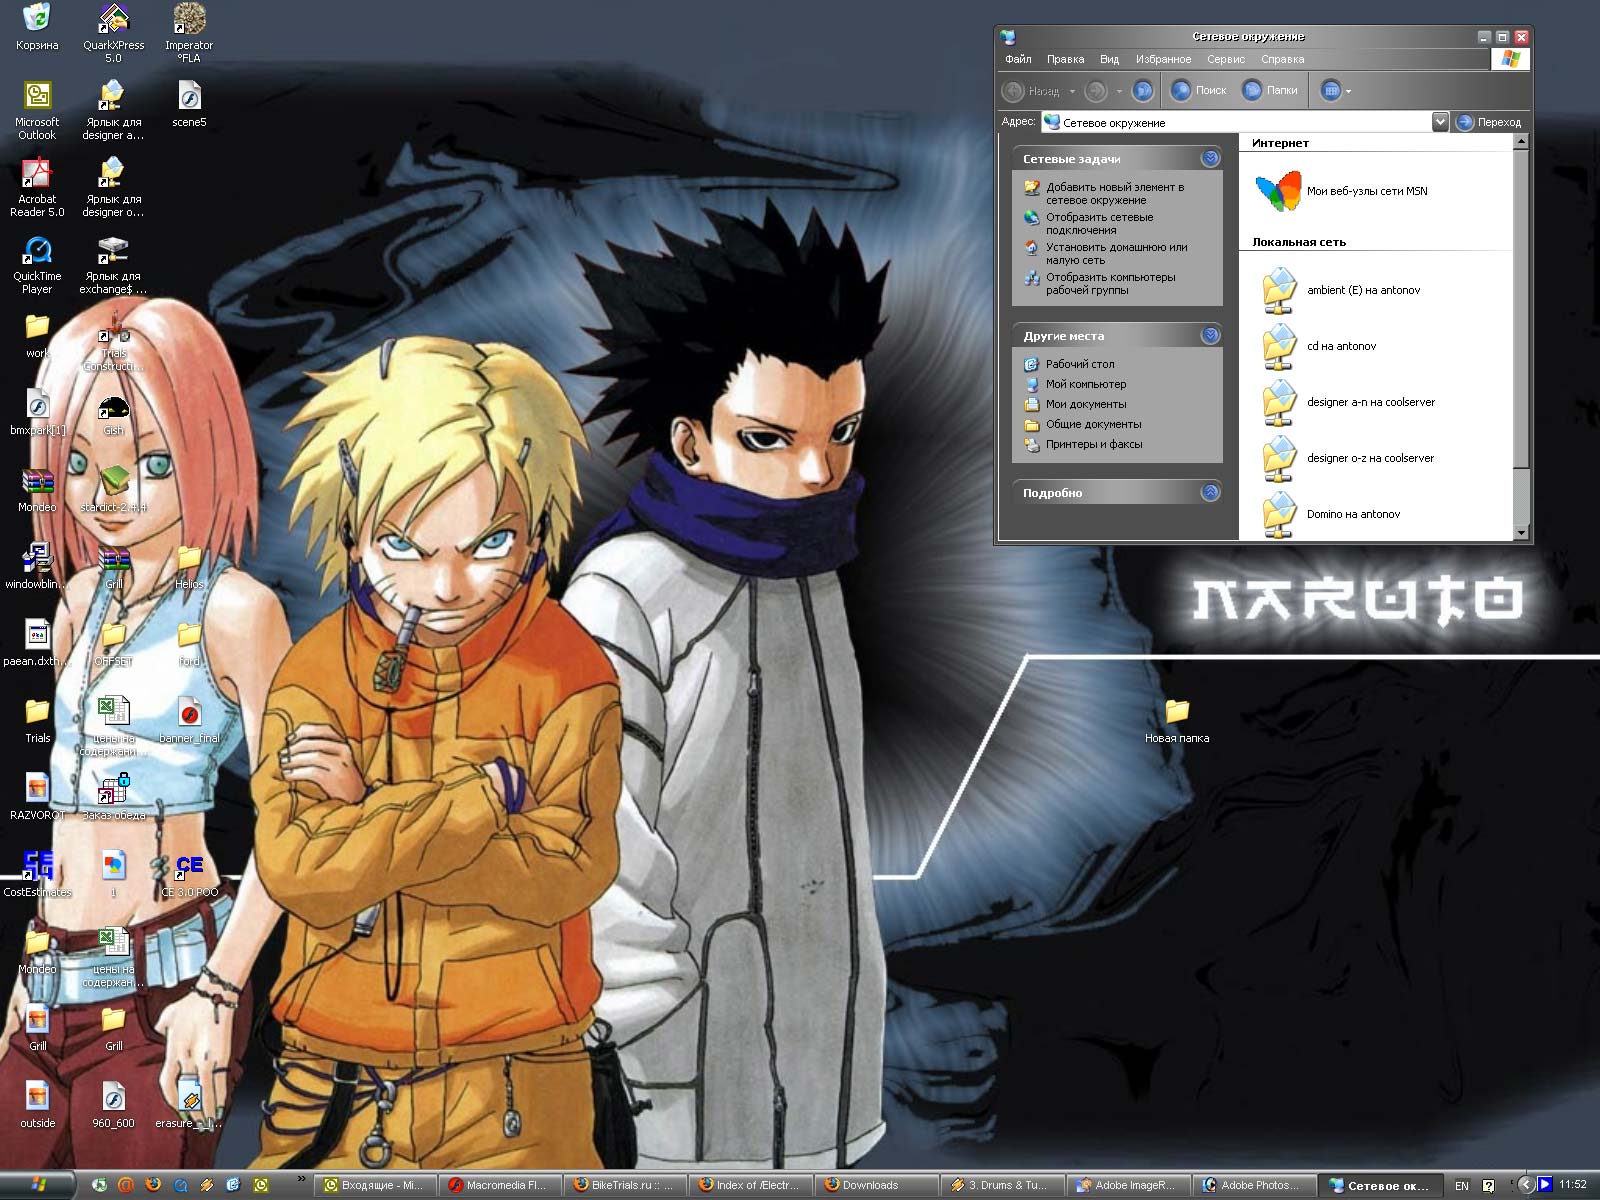Click the file list scroll-down arrow
The image size is (1600, 1200).
1521,533
